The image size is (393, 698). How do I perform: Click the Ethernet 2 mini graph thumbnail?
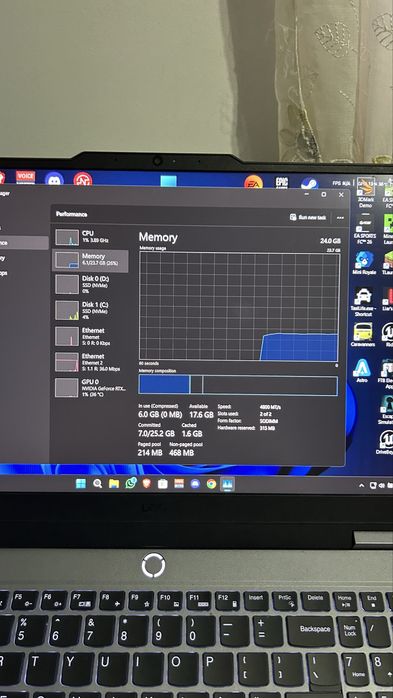click(x=67, y=362)
